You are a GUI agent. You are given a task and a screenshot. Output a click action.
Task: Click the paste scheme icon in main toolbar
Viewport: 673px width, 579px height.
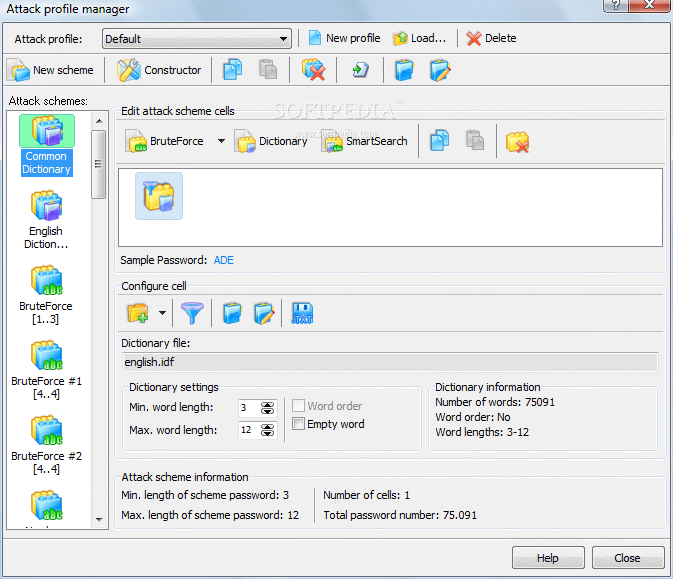[x=268, y=70]
